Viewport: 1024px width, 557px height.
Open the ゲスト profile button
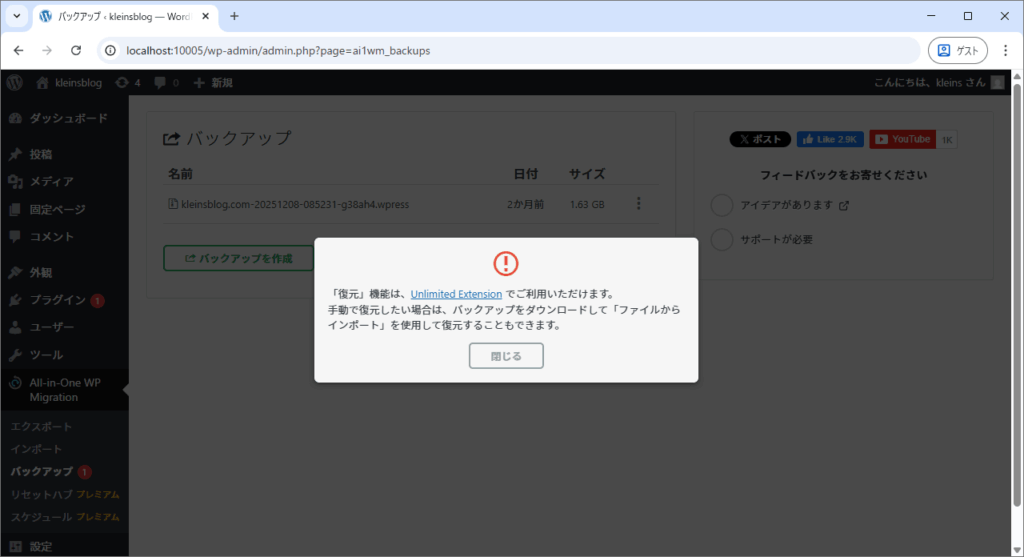coord(957,50)
